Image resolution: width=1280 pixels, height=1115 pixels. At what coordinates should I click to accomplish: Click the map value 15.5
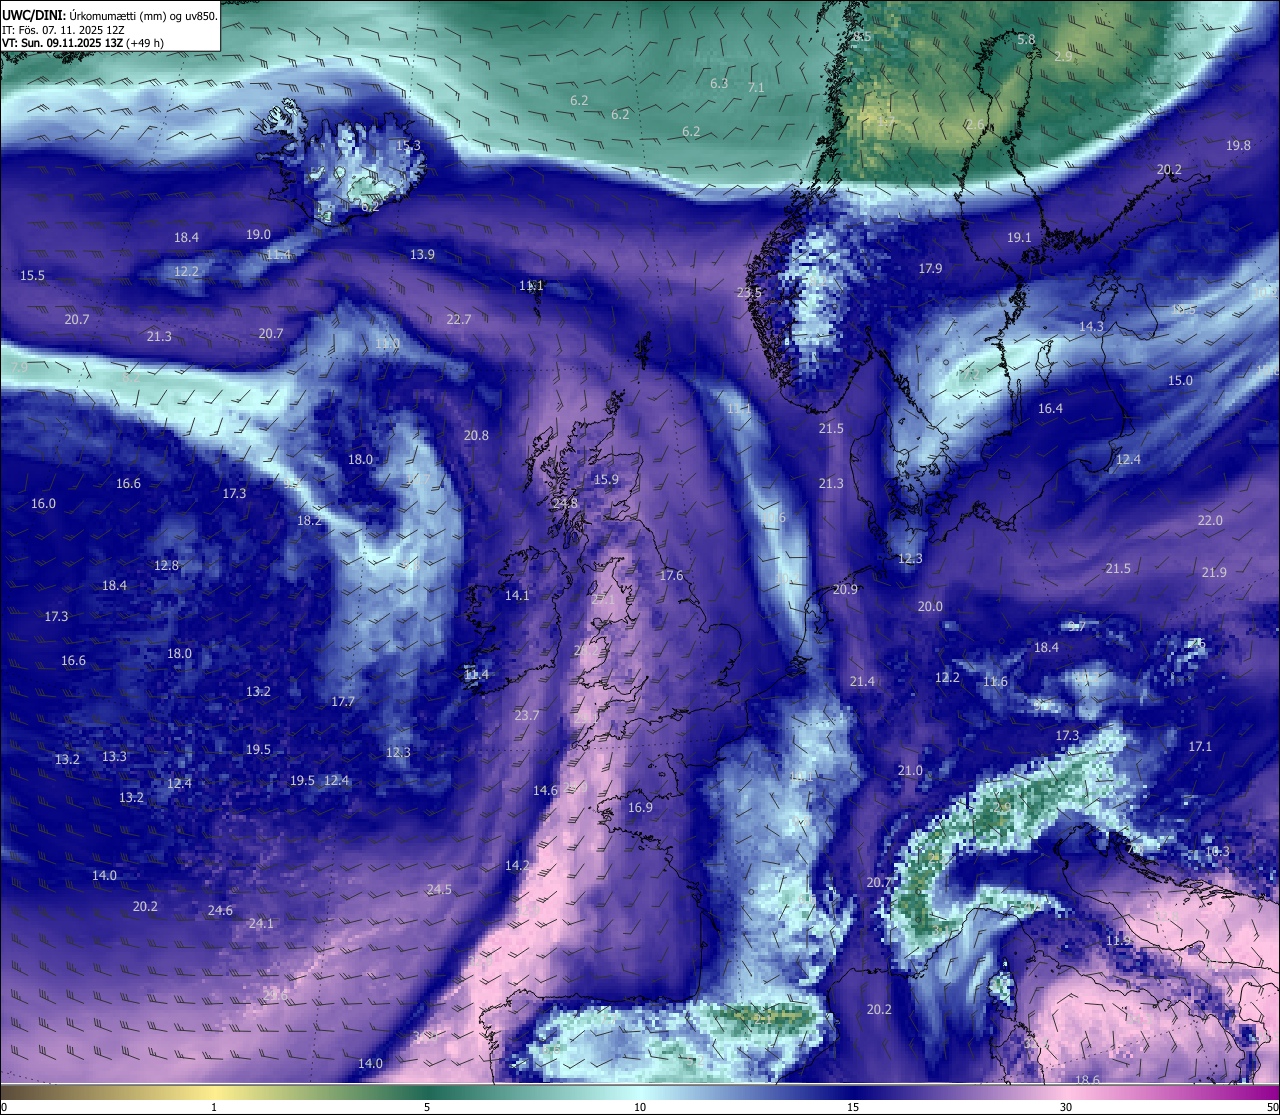tap(32, 276)
